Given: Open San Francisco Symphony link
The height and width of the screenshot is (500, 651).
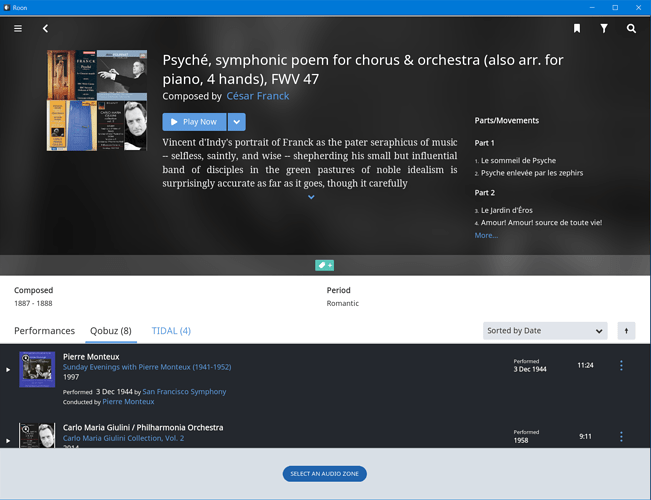Looking at the screenshot, I should point(184,392).
